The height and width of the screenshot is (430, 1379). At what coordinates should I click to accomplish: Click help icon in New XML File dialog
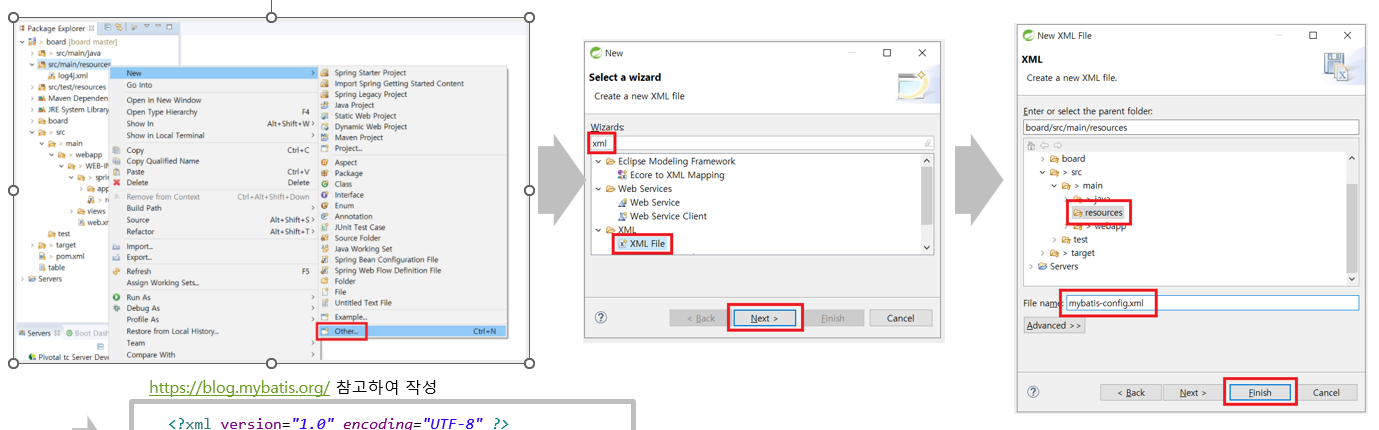click(1033, 392)
